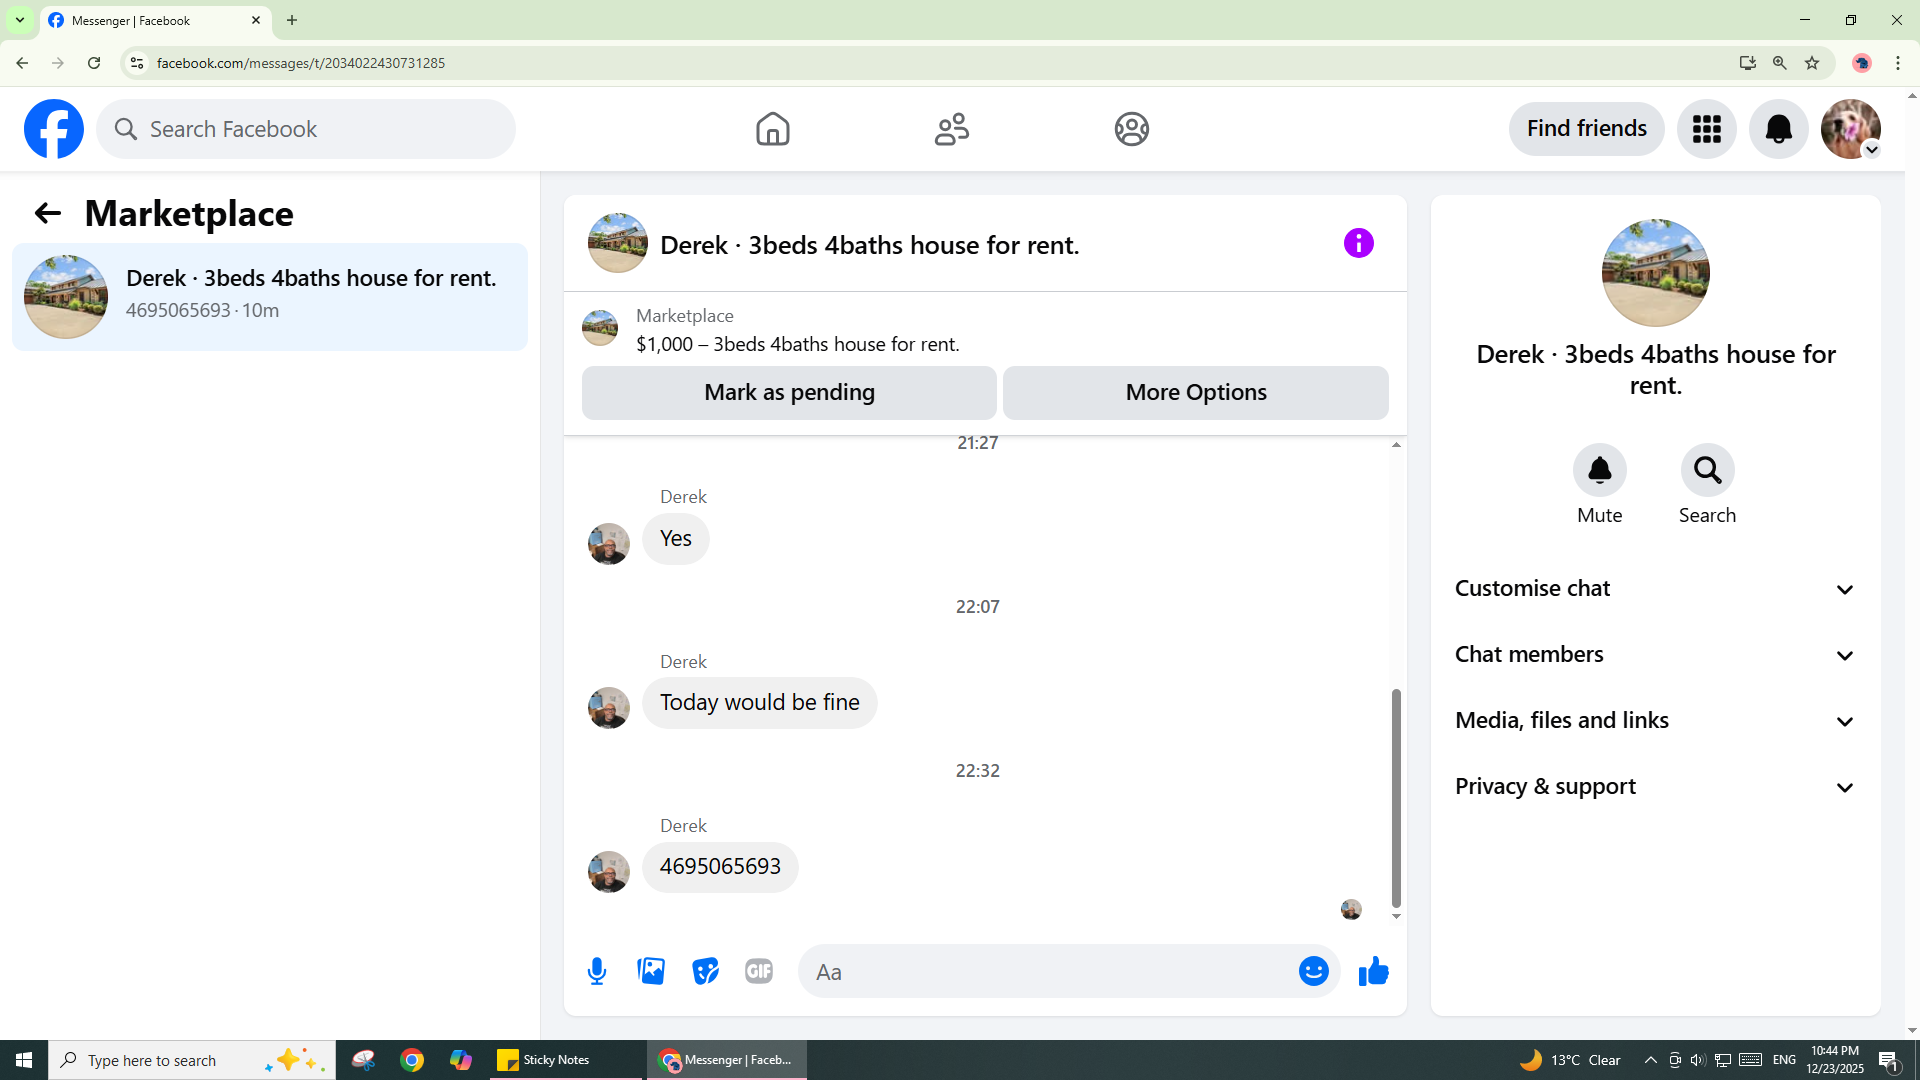Click the voice clip microphone icon
1920x1080 pixels.
click(597, 971)
